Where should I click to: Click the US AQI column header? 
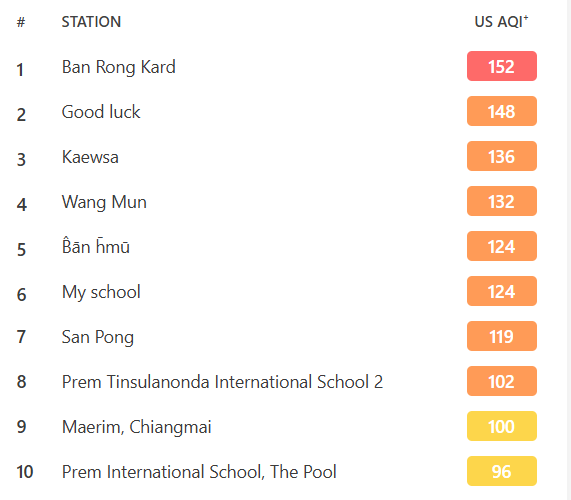pos(501,22)
